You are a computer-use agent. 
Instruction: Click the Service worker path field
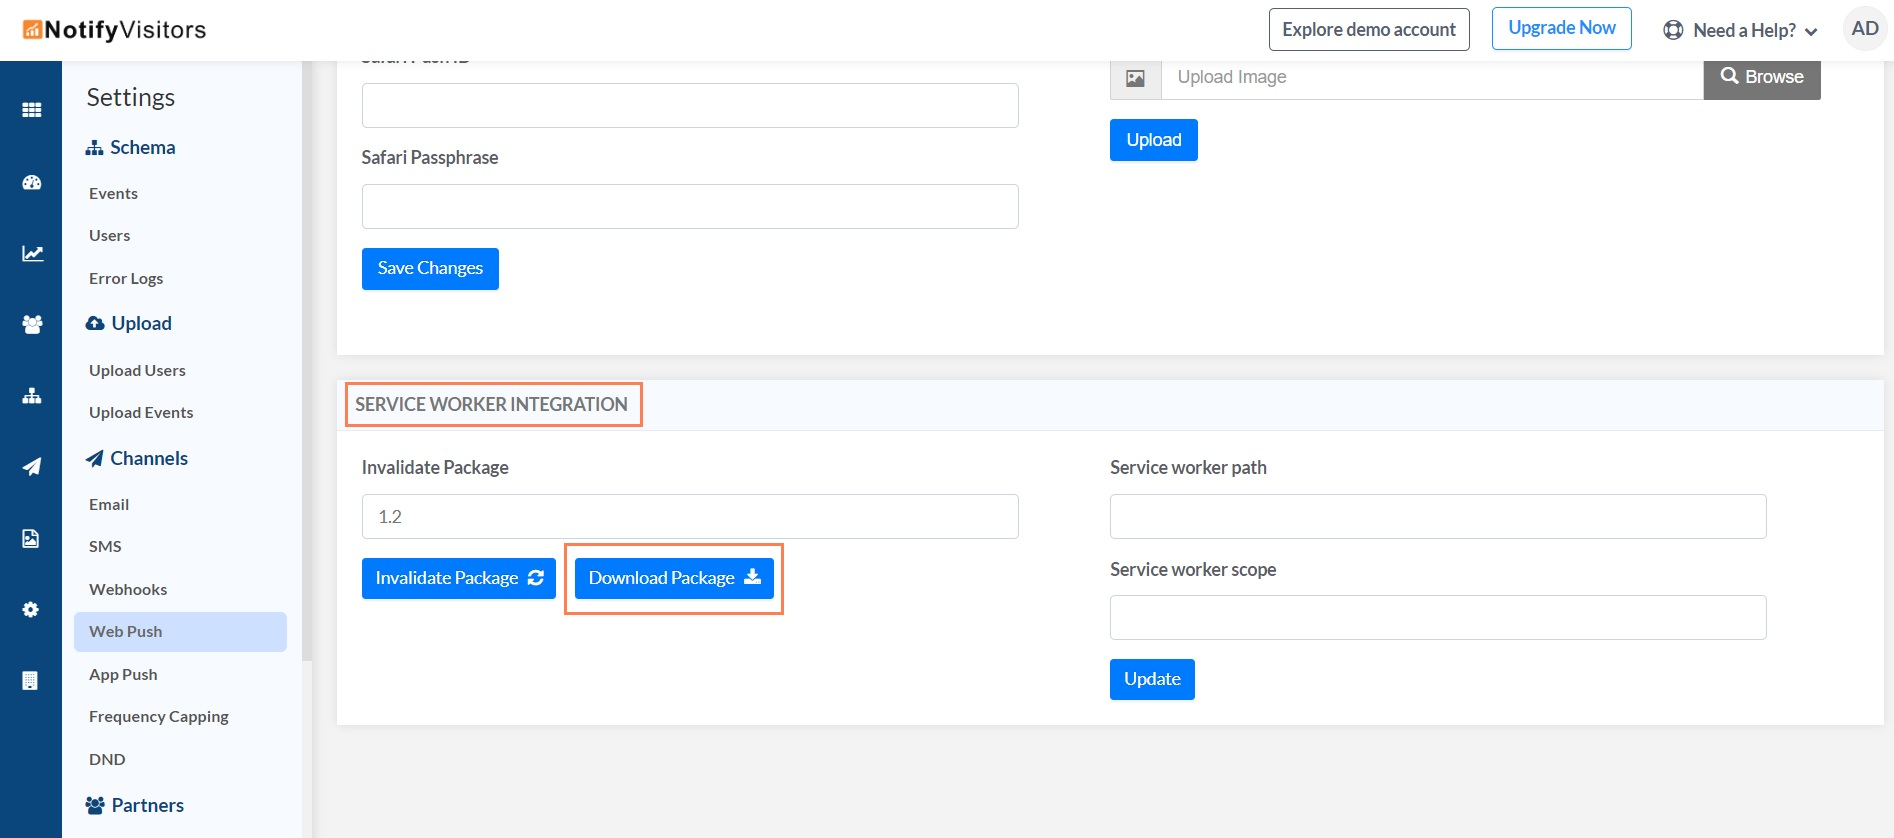tap(1438, 517)
